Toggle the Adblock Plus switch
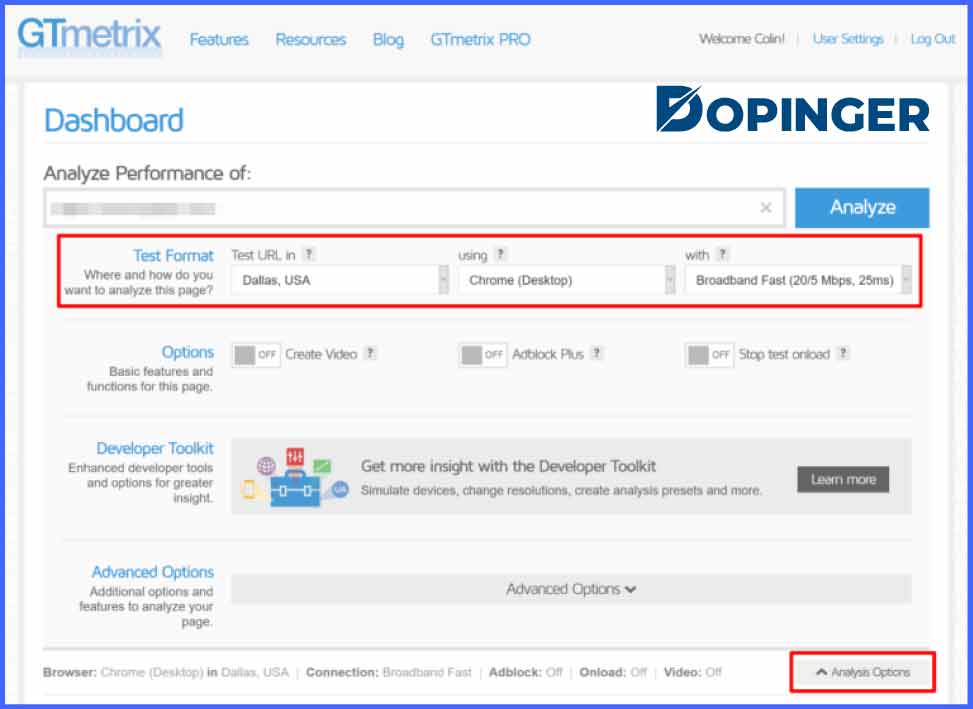Screen dimensions: 973x709 coord(482,355)
